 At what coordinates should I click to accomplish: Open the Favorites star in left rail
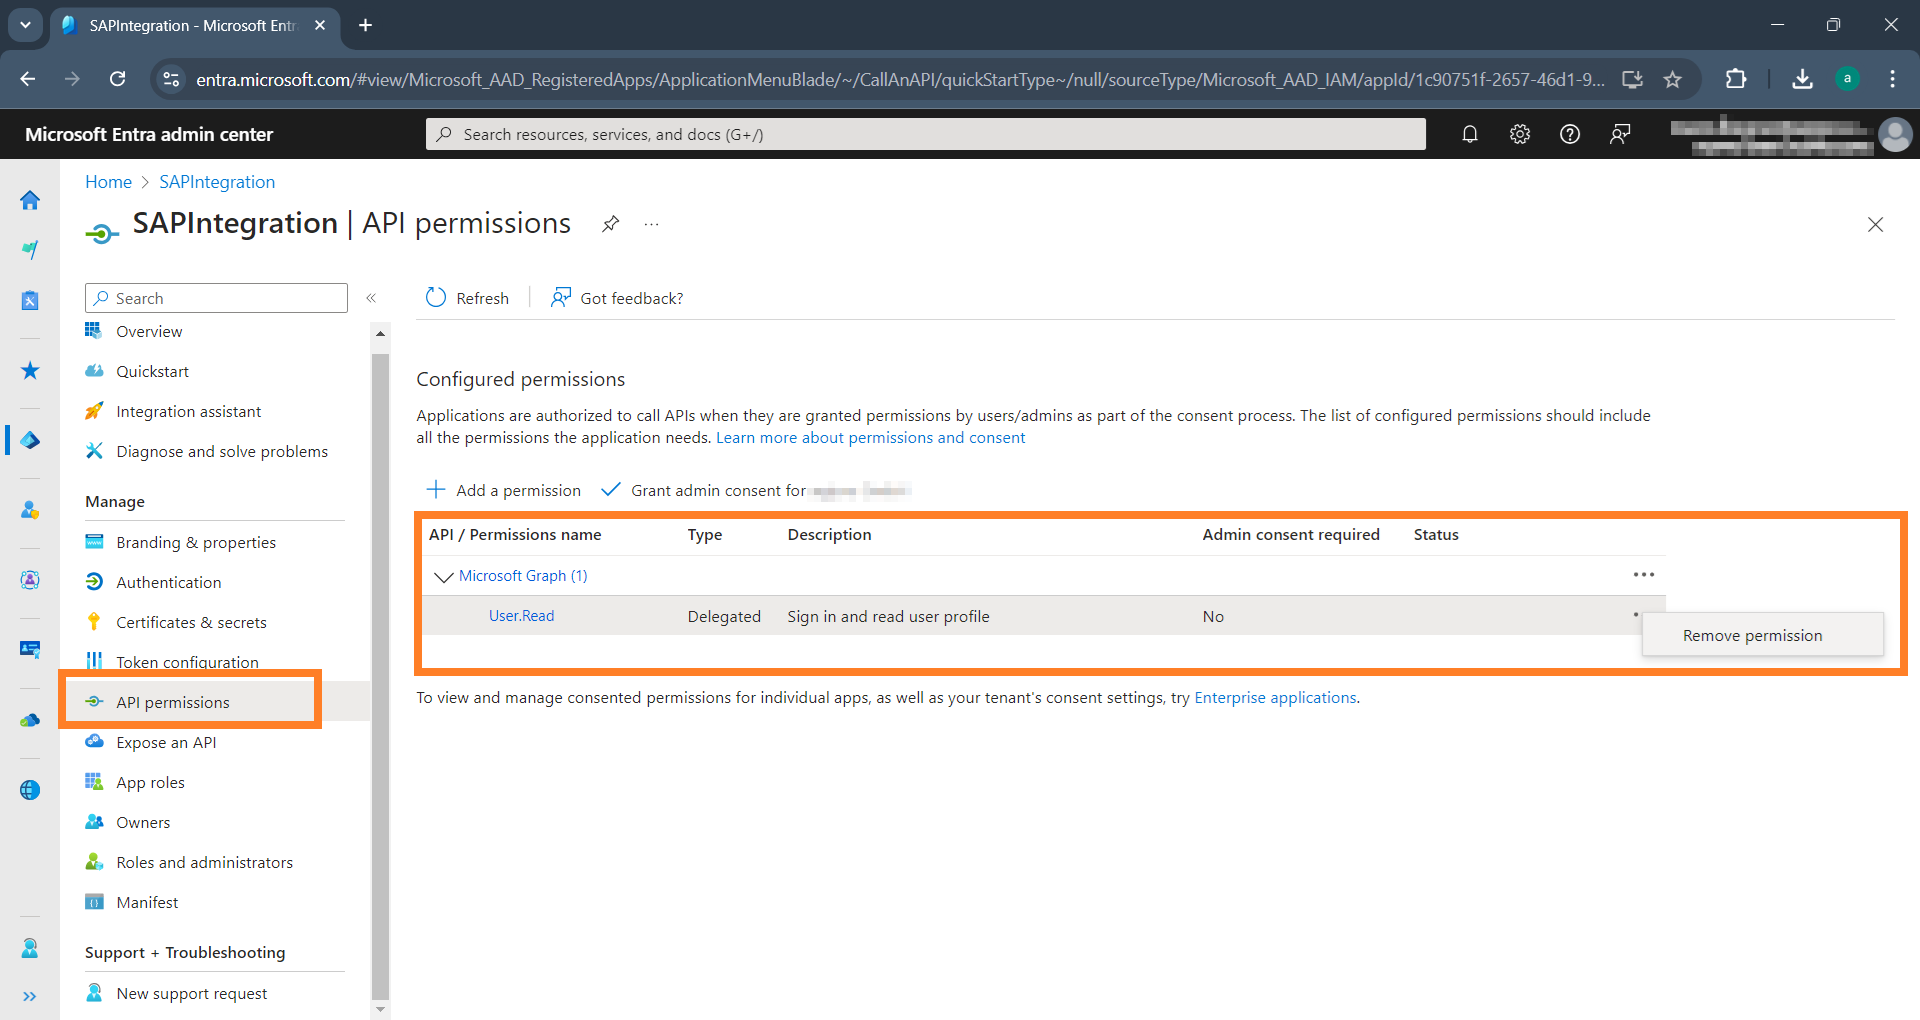coord(30,371)
